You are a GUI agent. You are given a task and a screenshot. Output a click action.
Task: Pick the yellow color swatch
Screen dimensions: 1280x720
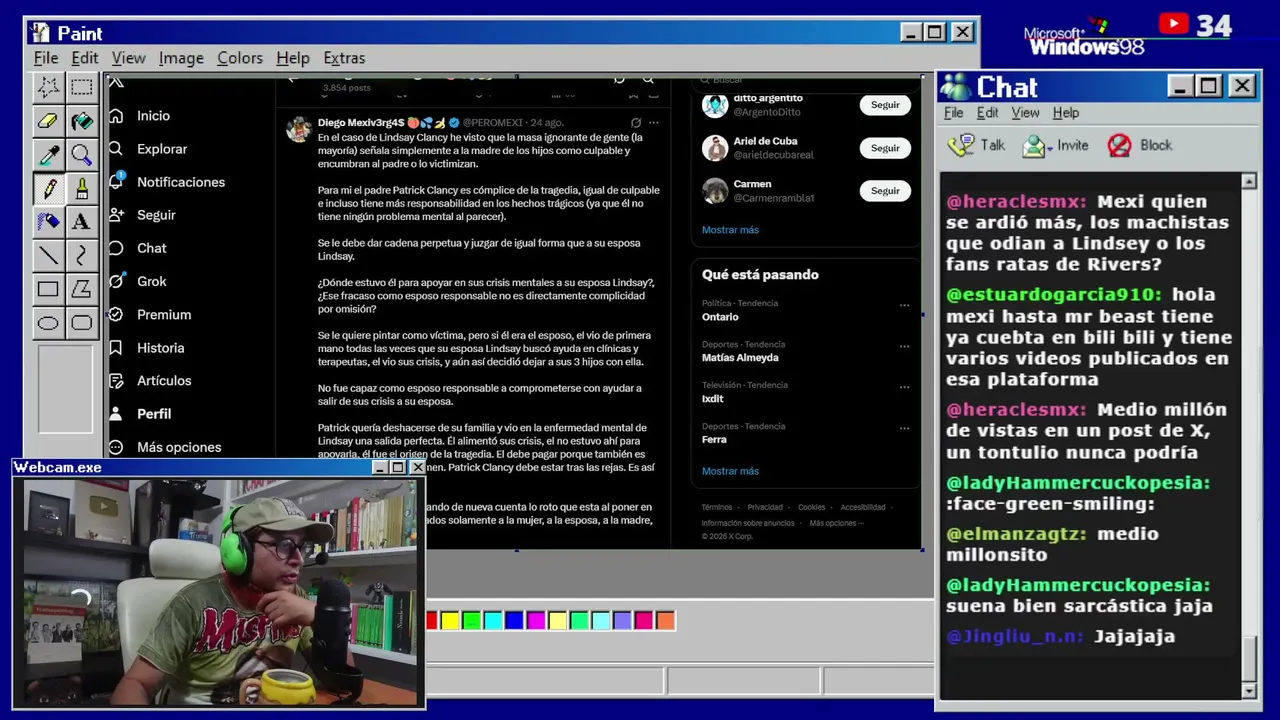tap(450, 621)
